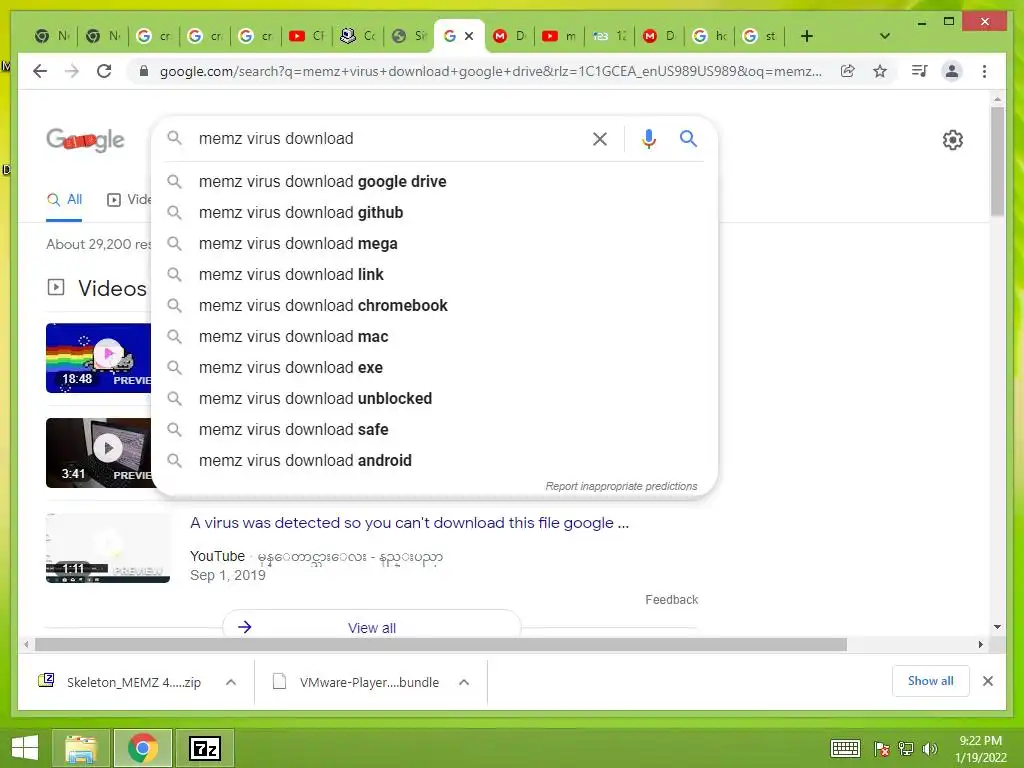The height and width of the screenshot is (768, 1024).
Task: Open 'A virus was detected' video result
Action: [x=409, y=522]
